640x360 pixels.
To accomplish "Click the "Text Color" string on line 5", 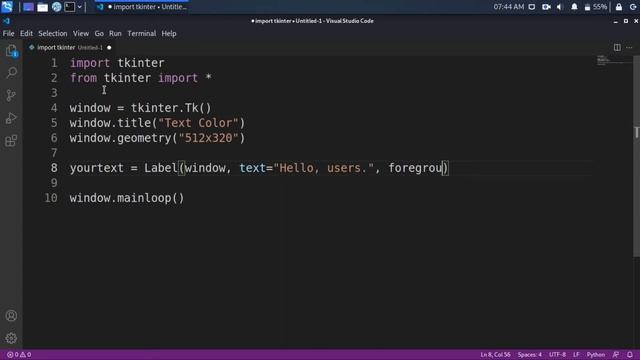I will [198, 123].
